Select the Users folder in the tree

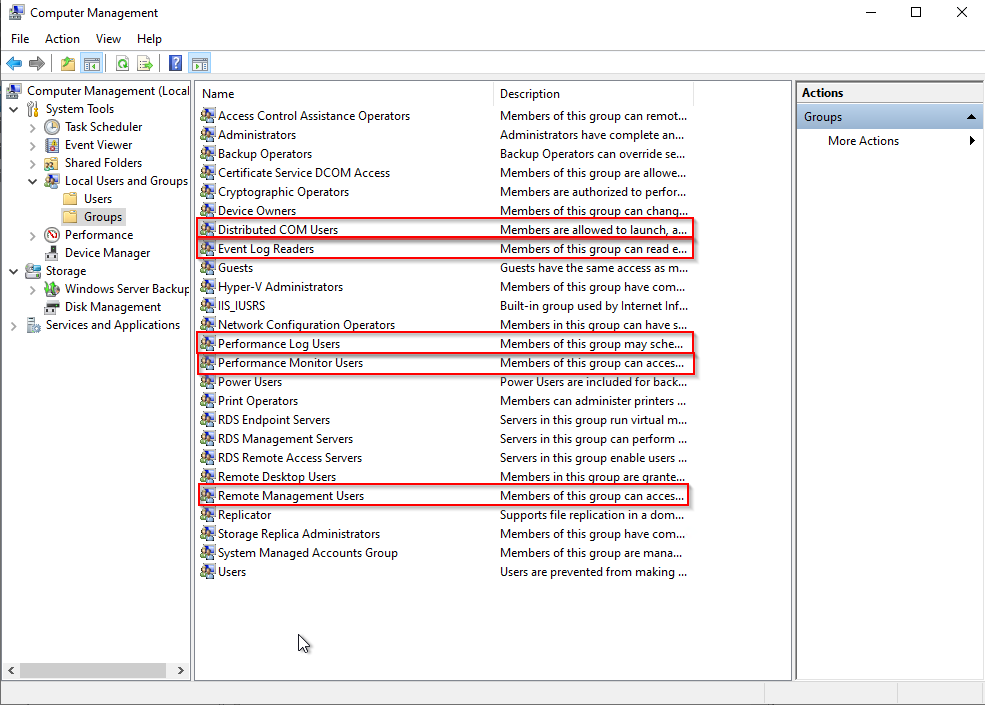(x=97, y=199)
